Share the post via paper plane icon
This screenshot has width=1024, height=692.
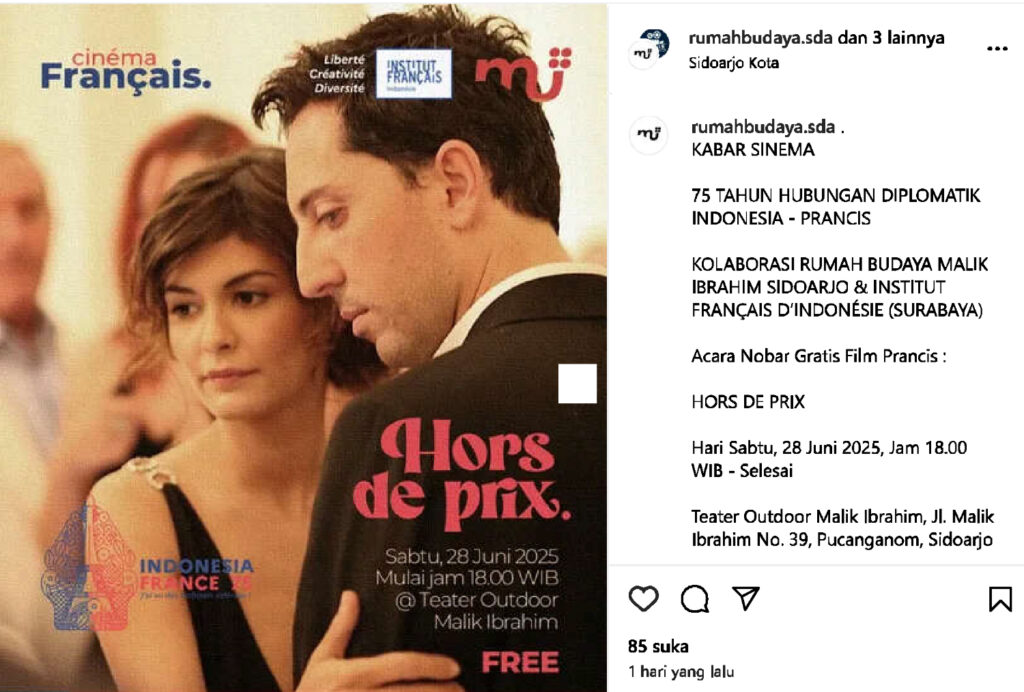click(x=745, y=598)
